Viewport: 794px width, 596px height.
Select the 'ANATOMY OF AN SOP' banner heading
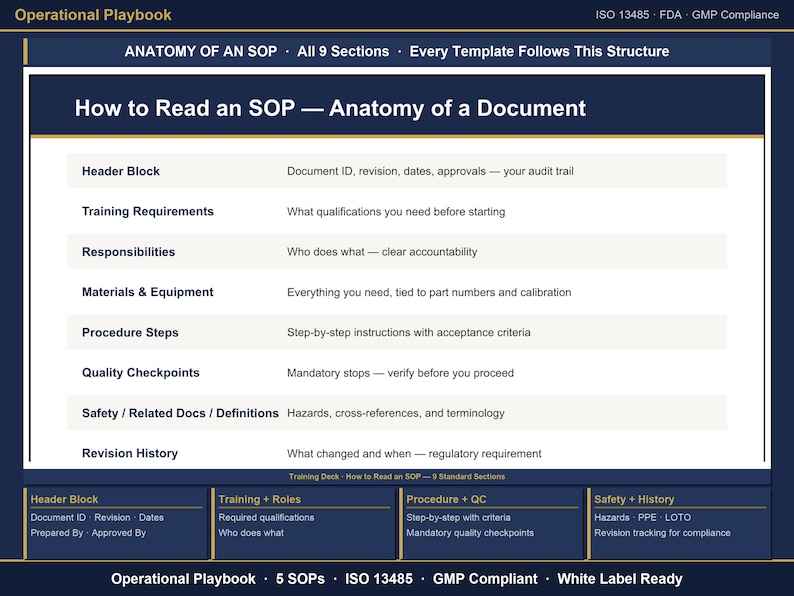coord(201,52)
